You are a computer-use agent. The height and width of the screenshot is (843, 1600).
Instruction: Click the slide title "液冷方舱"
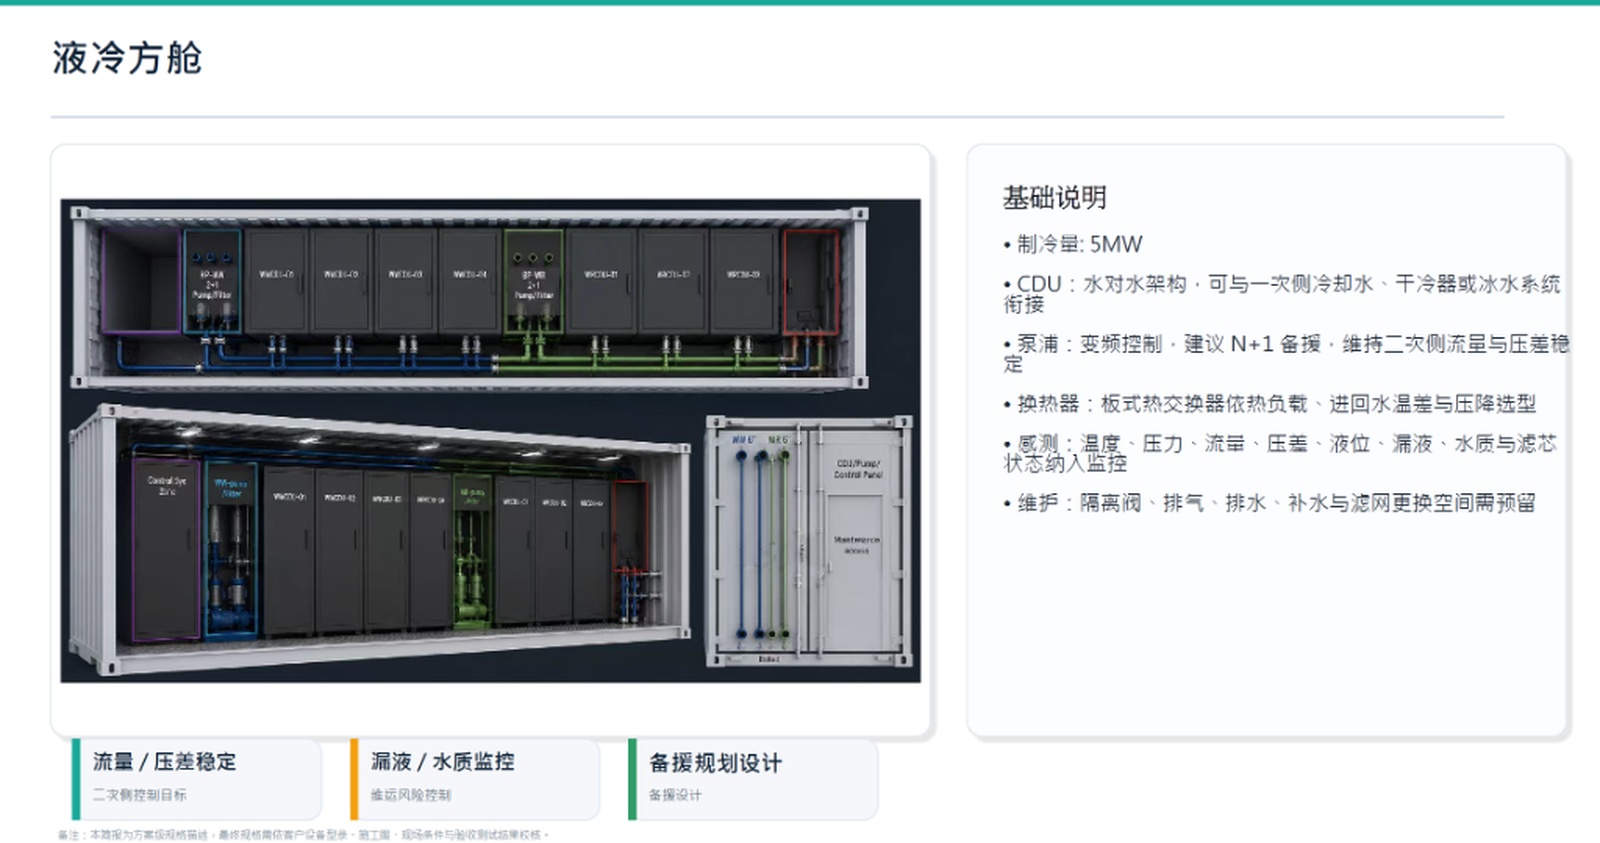[x=127, y=58]
